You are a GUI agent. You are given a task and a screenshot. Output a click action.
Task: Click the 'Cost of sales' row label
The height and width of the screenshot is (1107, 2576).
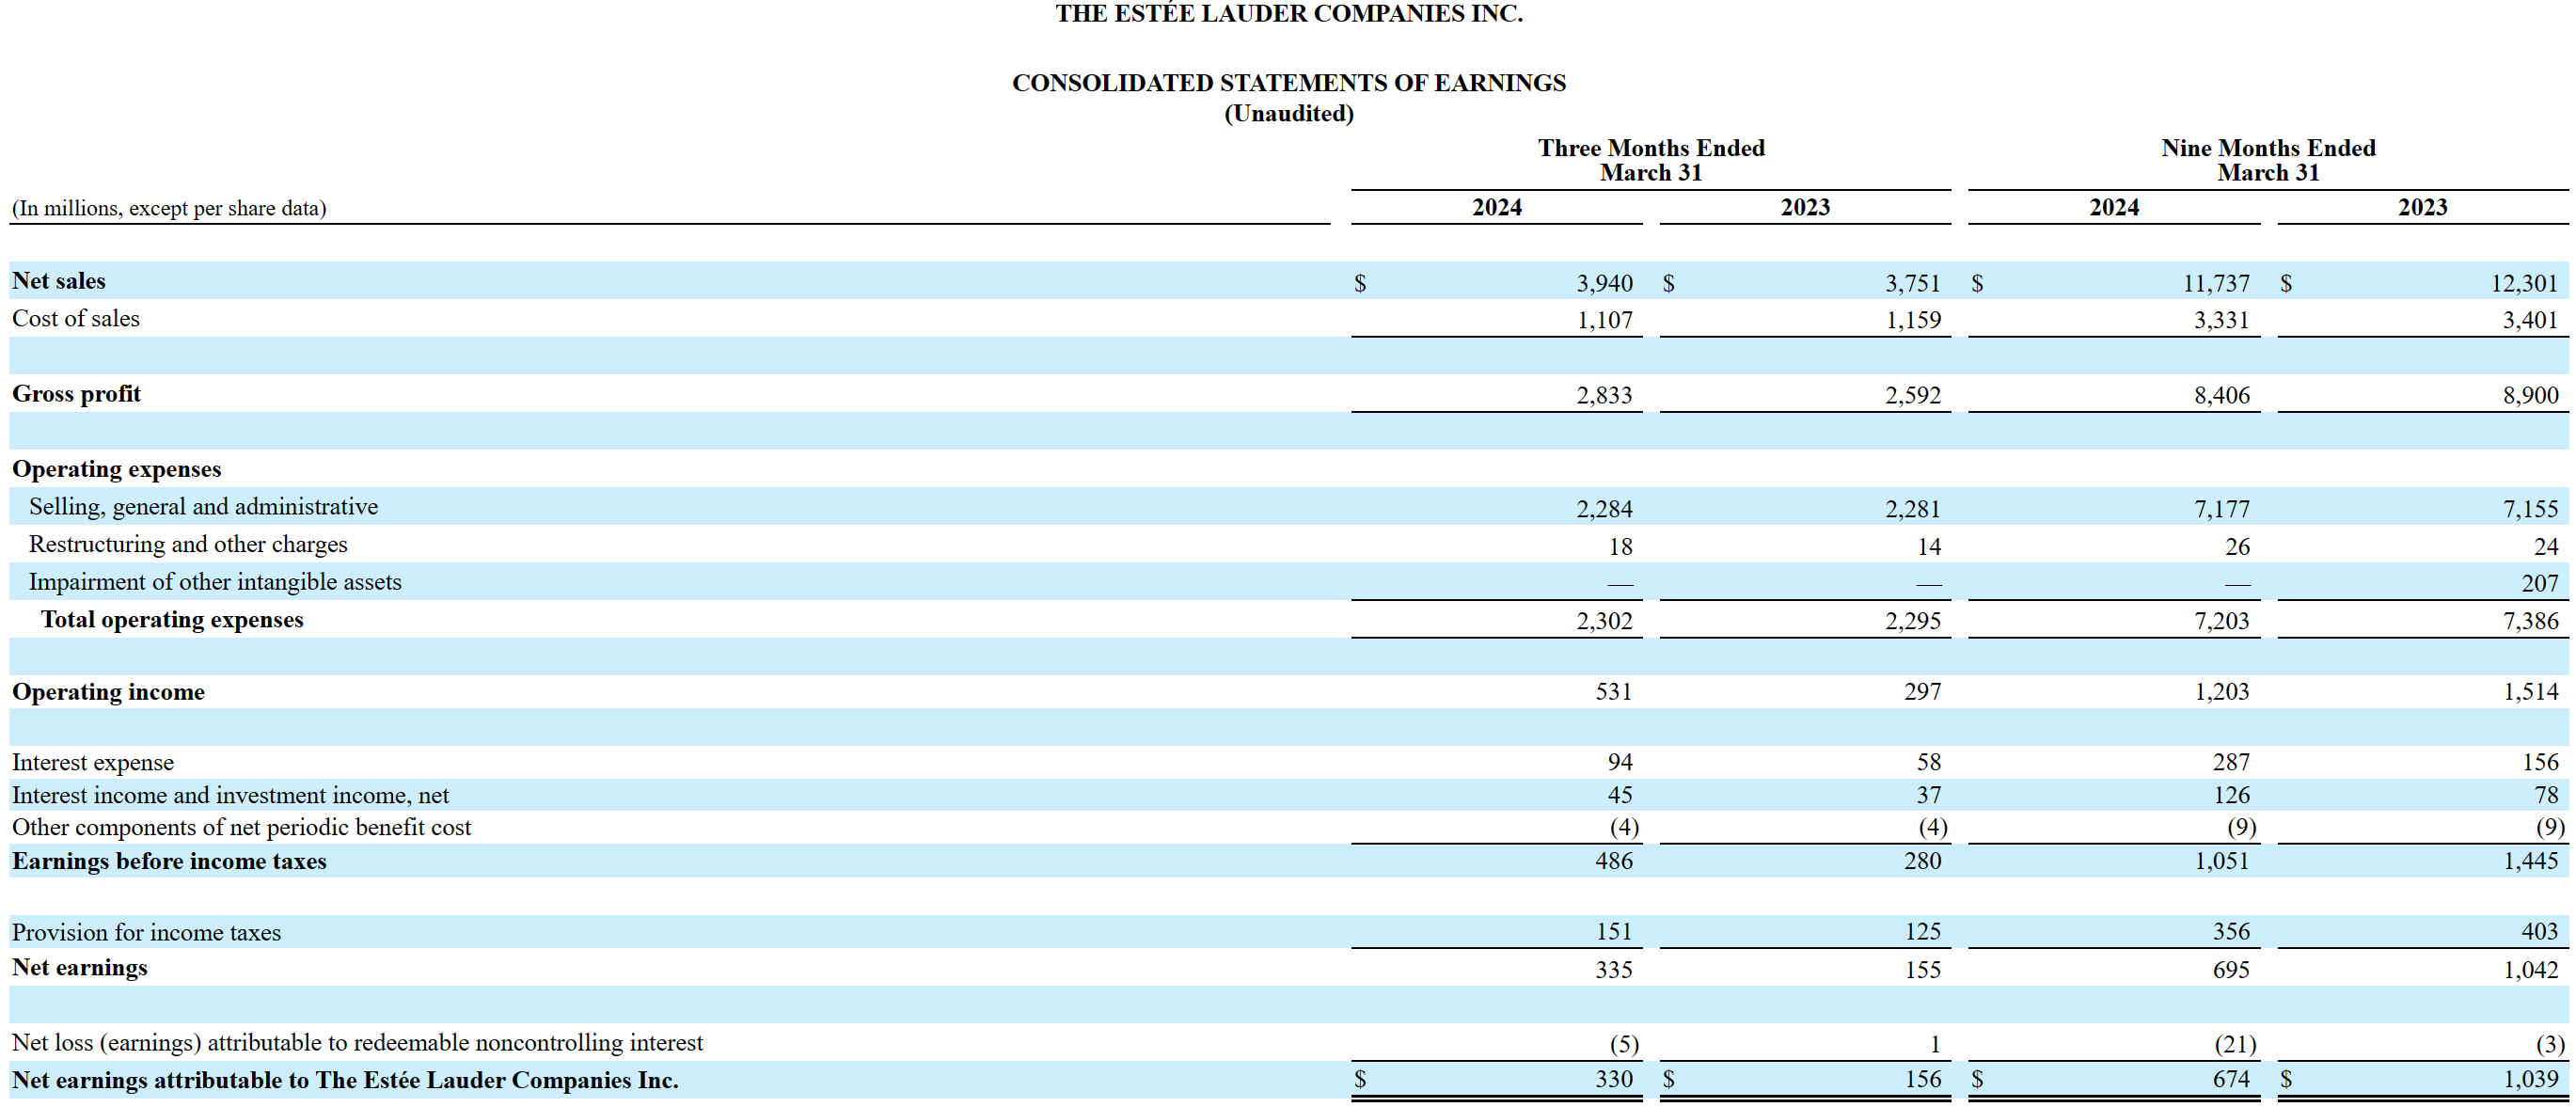pyautogui.click(x=76, y=319)
